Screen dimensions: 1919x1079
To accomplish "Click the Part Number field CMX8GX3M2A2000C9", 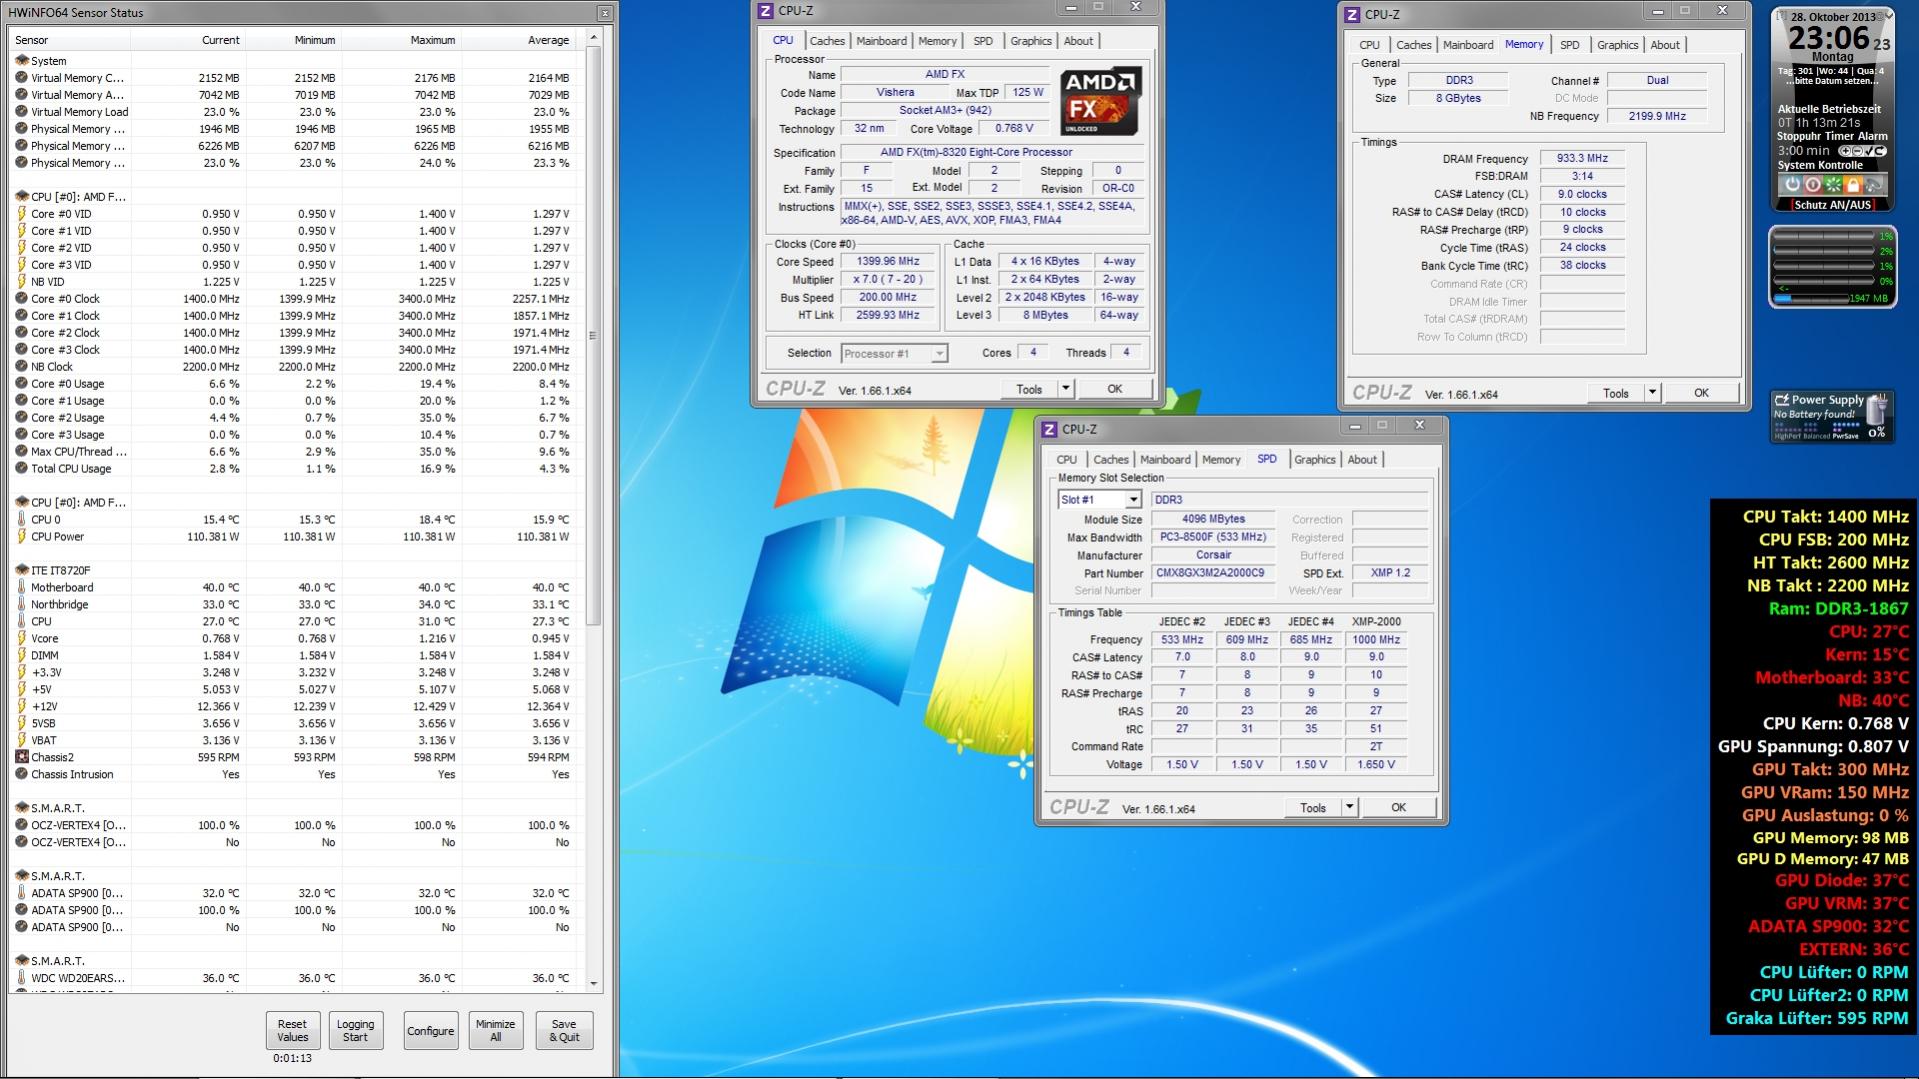I will click(x=1215, y=573).
